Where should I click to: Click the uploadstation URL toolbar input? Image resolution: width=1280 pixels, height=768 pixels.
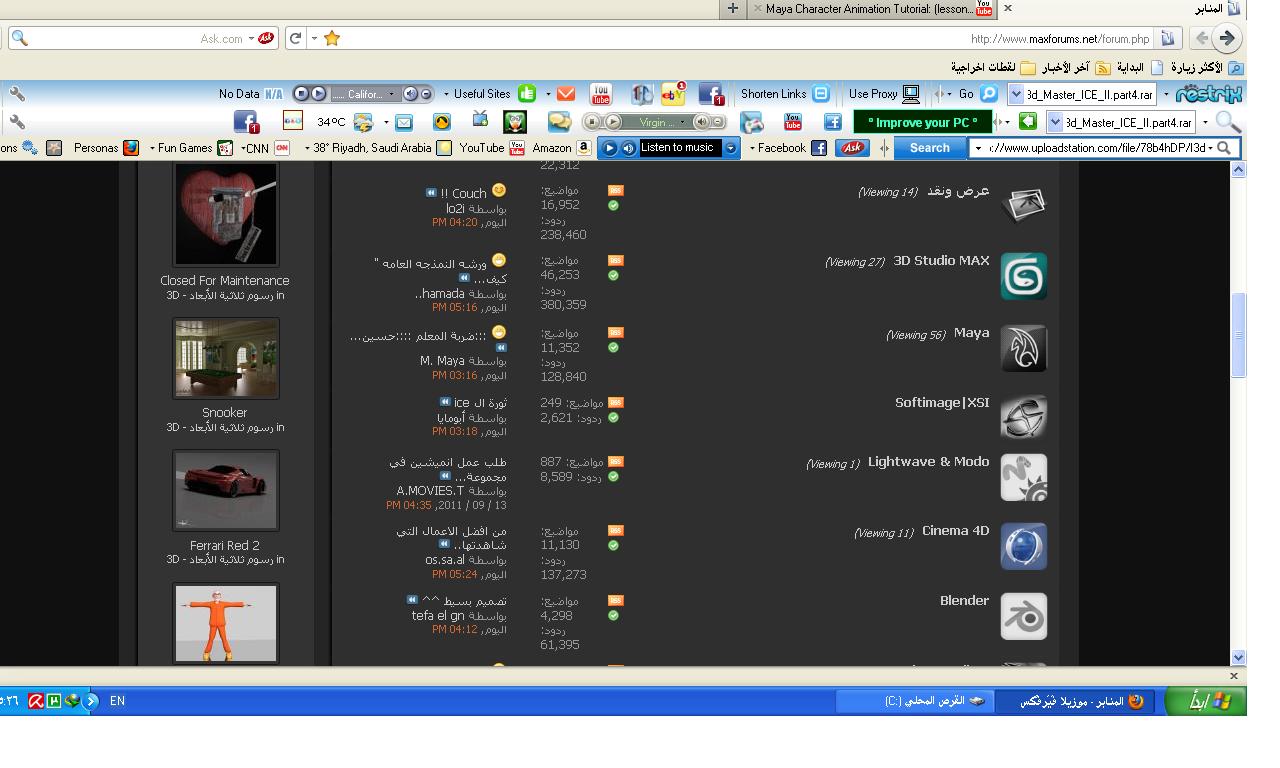[x=1105, y=148]
